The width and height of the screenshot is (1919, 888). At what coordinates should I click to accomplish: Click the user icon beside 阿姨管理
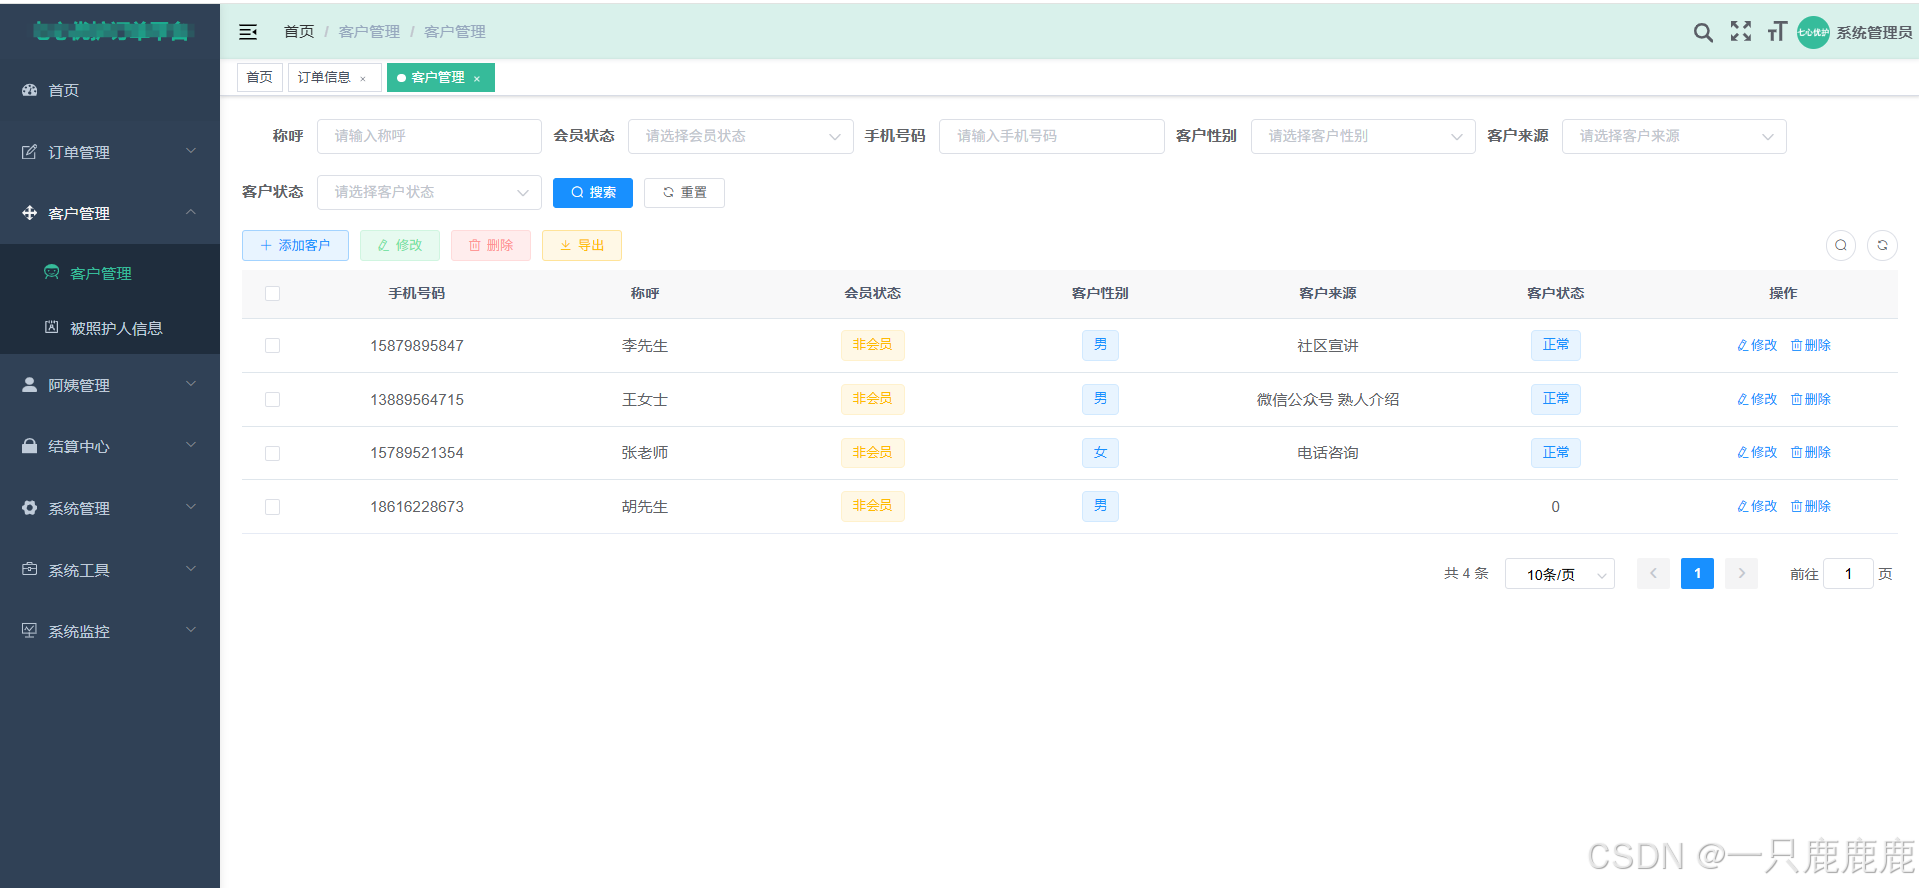pyautogui.click(x=30, y=385)
